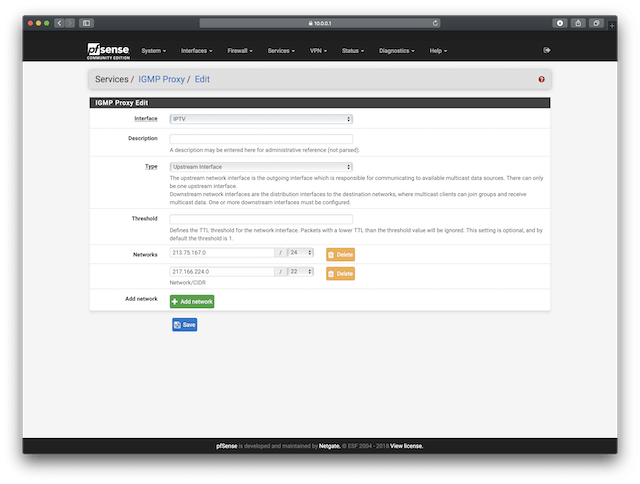Save the IGMP Proxy settings
Image resolution: width=640 pixels, height=484 pixels.
click(184, 325)
